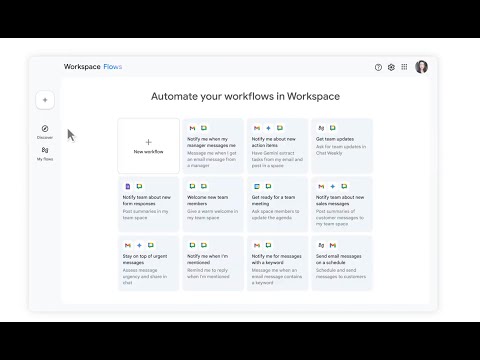The image size is (480, 360).
Task: Click the sparkle create button in sidebar
Action: pos(45,100)
